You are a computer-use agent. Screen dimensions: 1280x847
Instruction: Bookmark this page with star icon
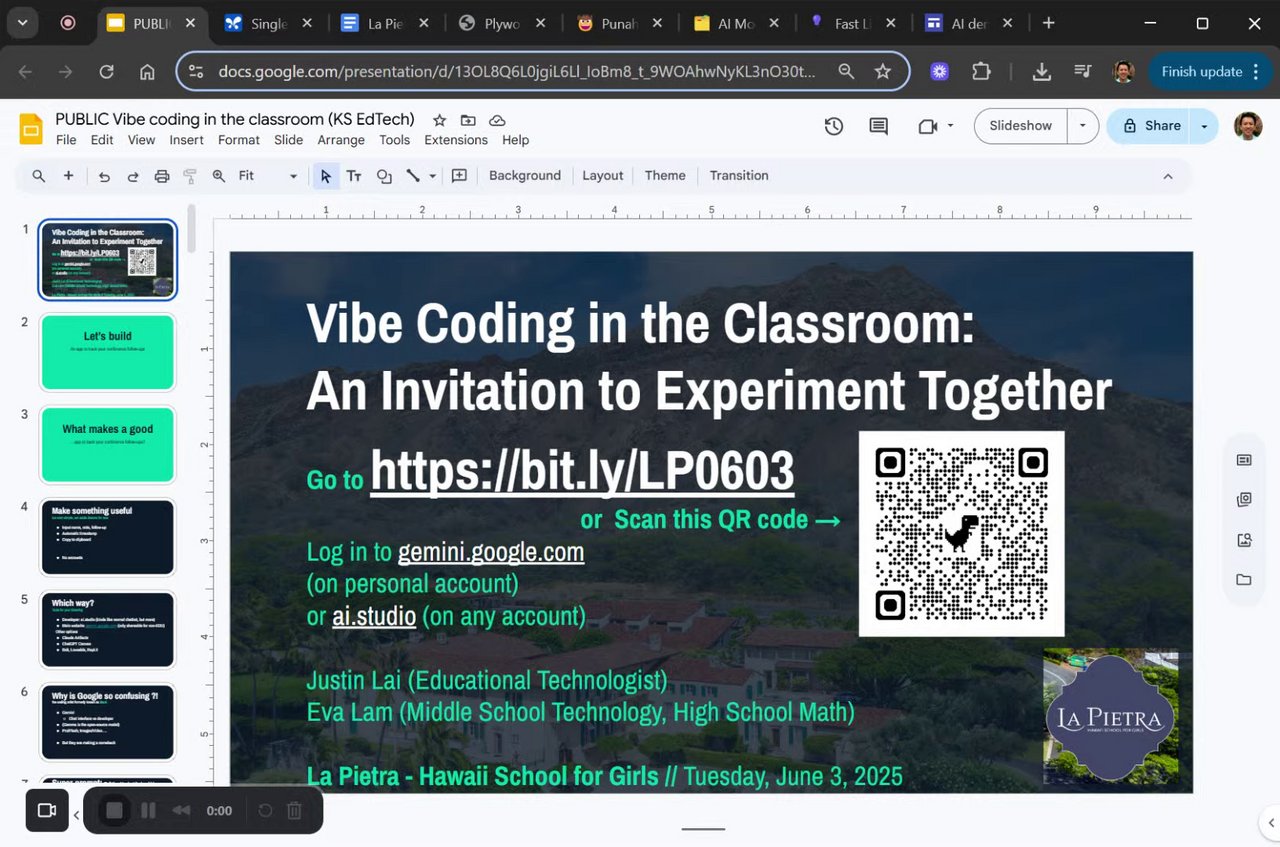(x=883, y=72)
